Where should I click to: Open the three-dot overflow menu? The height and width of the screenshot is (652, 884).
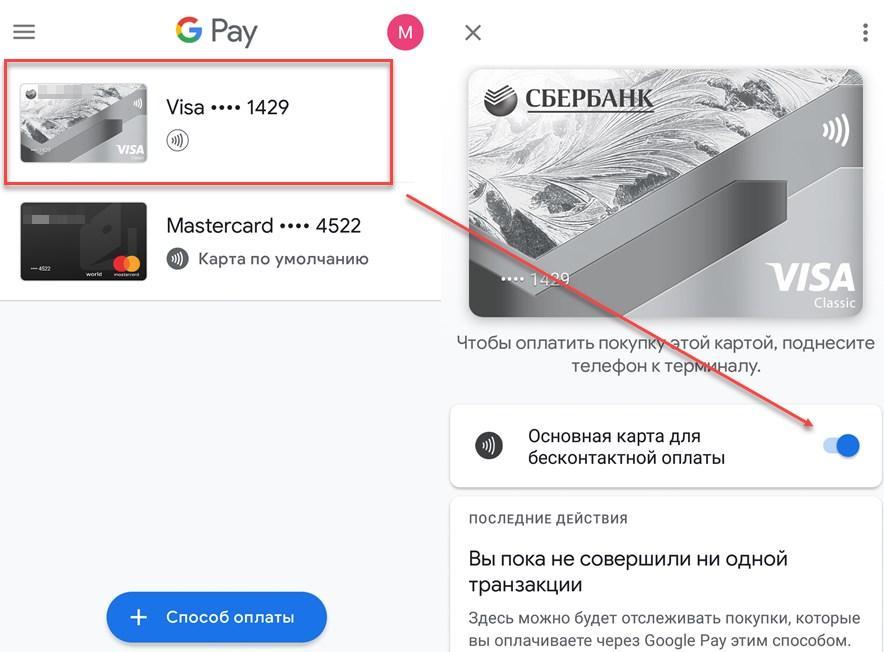865,33
